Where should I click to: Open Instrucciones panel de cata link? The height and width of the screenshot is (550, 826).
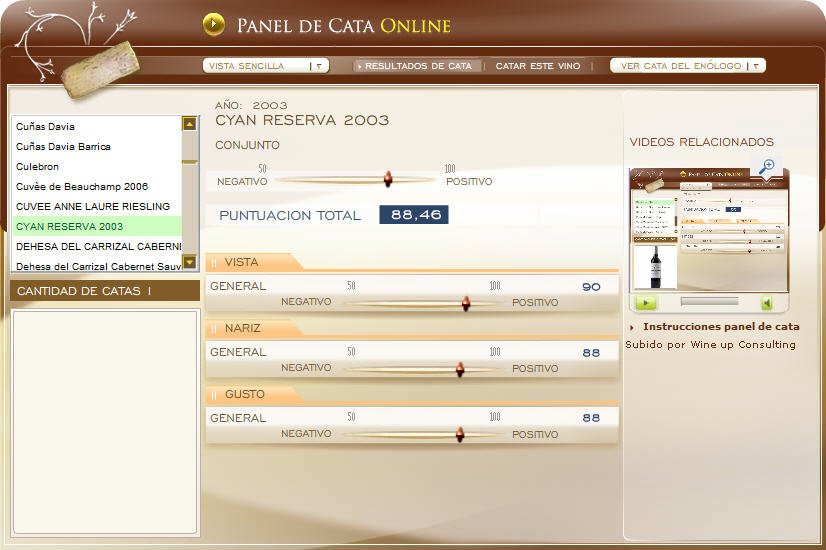721,327
